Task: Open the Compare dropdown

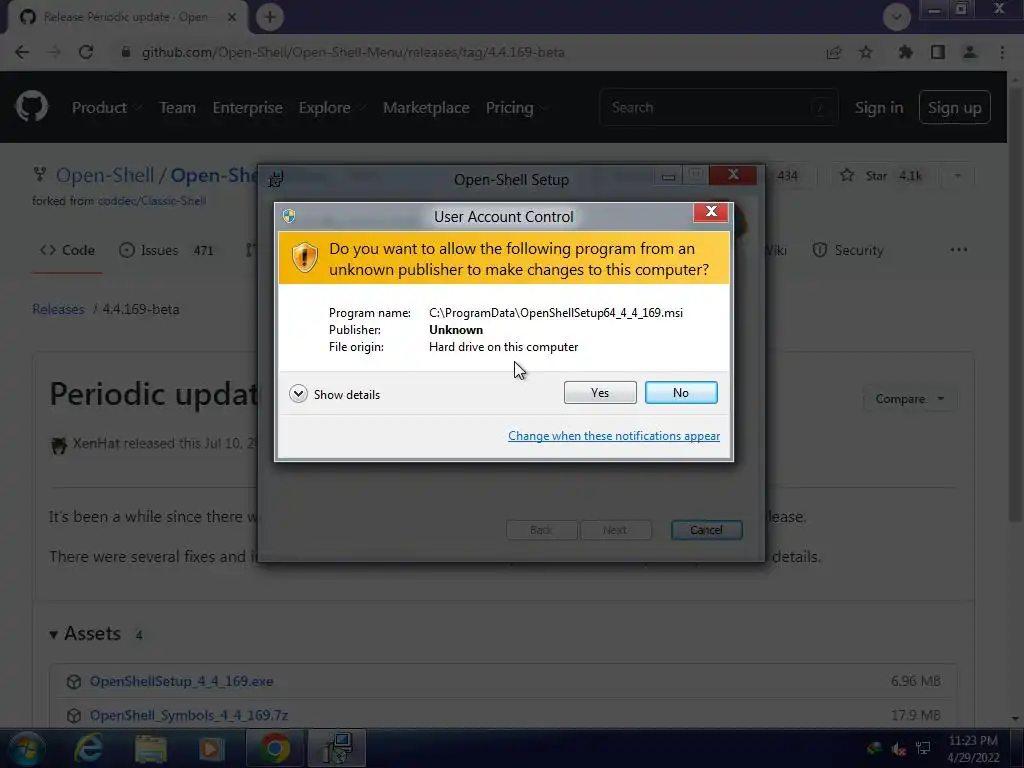Action: pyautogui.click(x=910, y=398)
